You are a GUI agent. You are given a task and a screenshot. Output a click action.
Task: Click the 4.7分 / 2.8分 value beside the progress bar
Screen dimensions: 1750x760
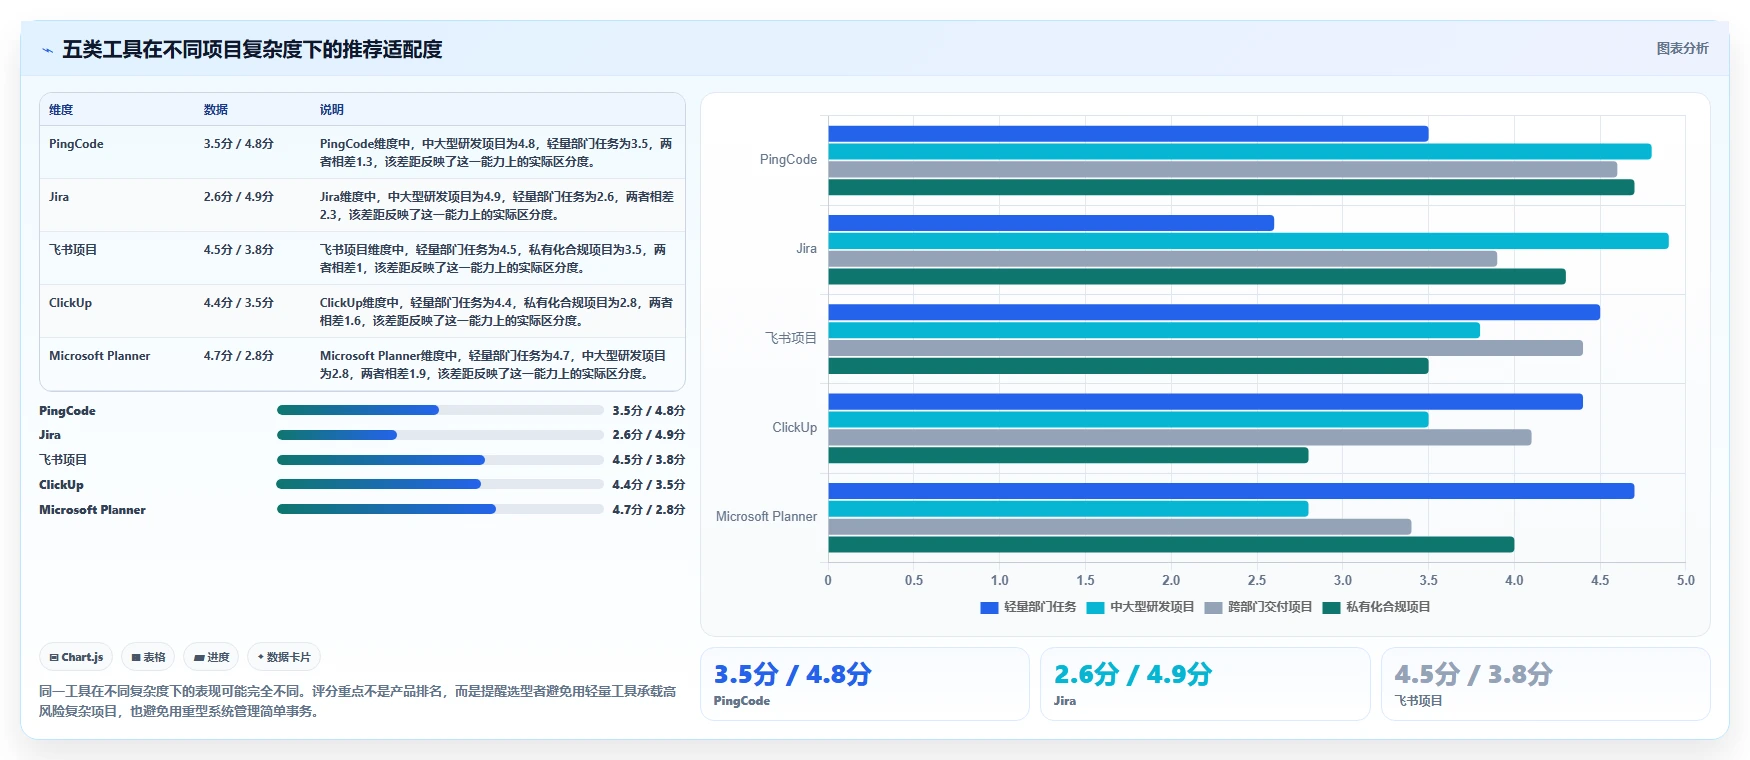649,510
